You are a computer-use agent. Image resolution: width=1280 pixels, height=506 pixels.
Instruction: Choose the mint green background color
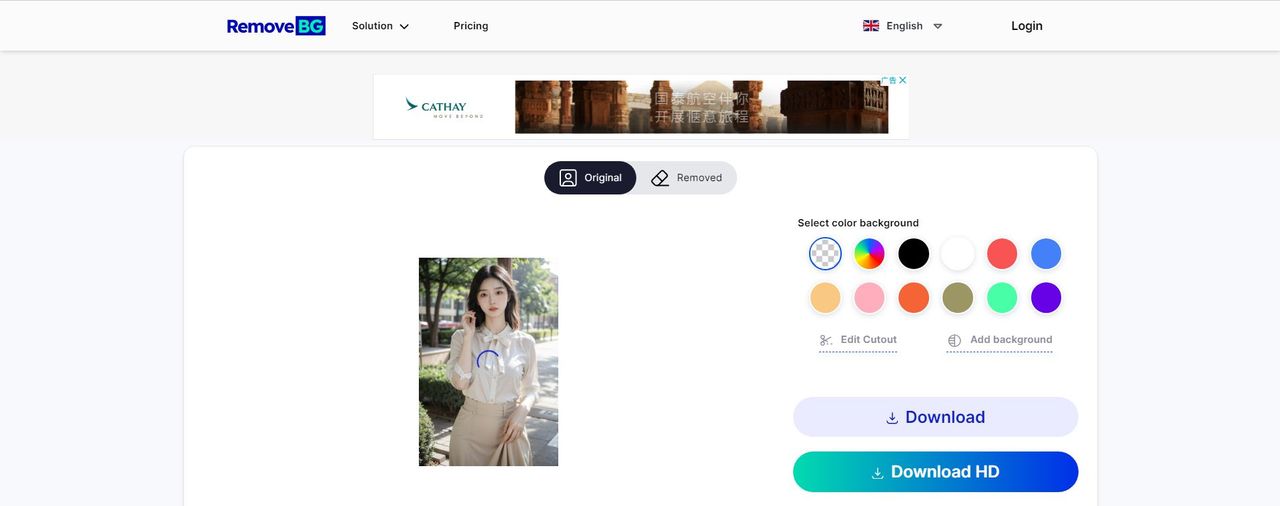point(1001,298)
